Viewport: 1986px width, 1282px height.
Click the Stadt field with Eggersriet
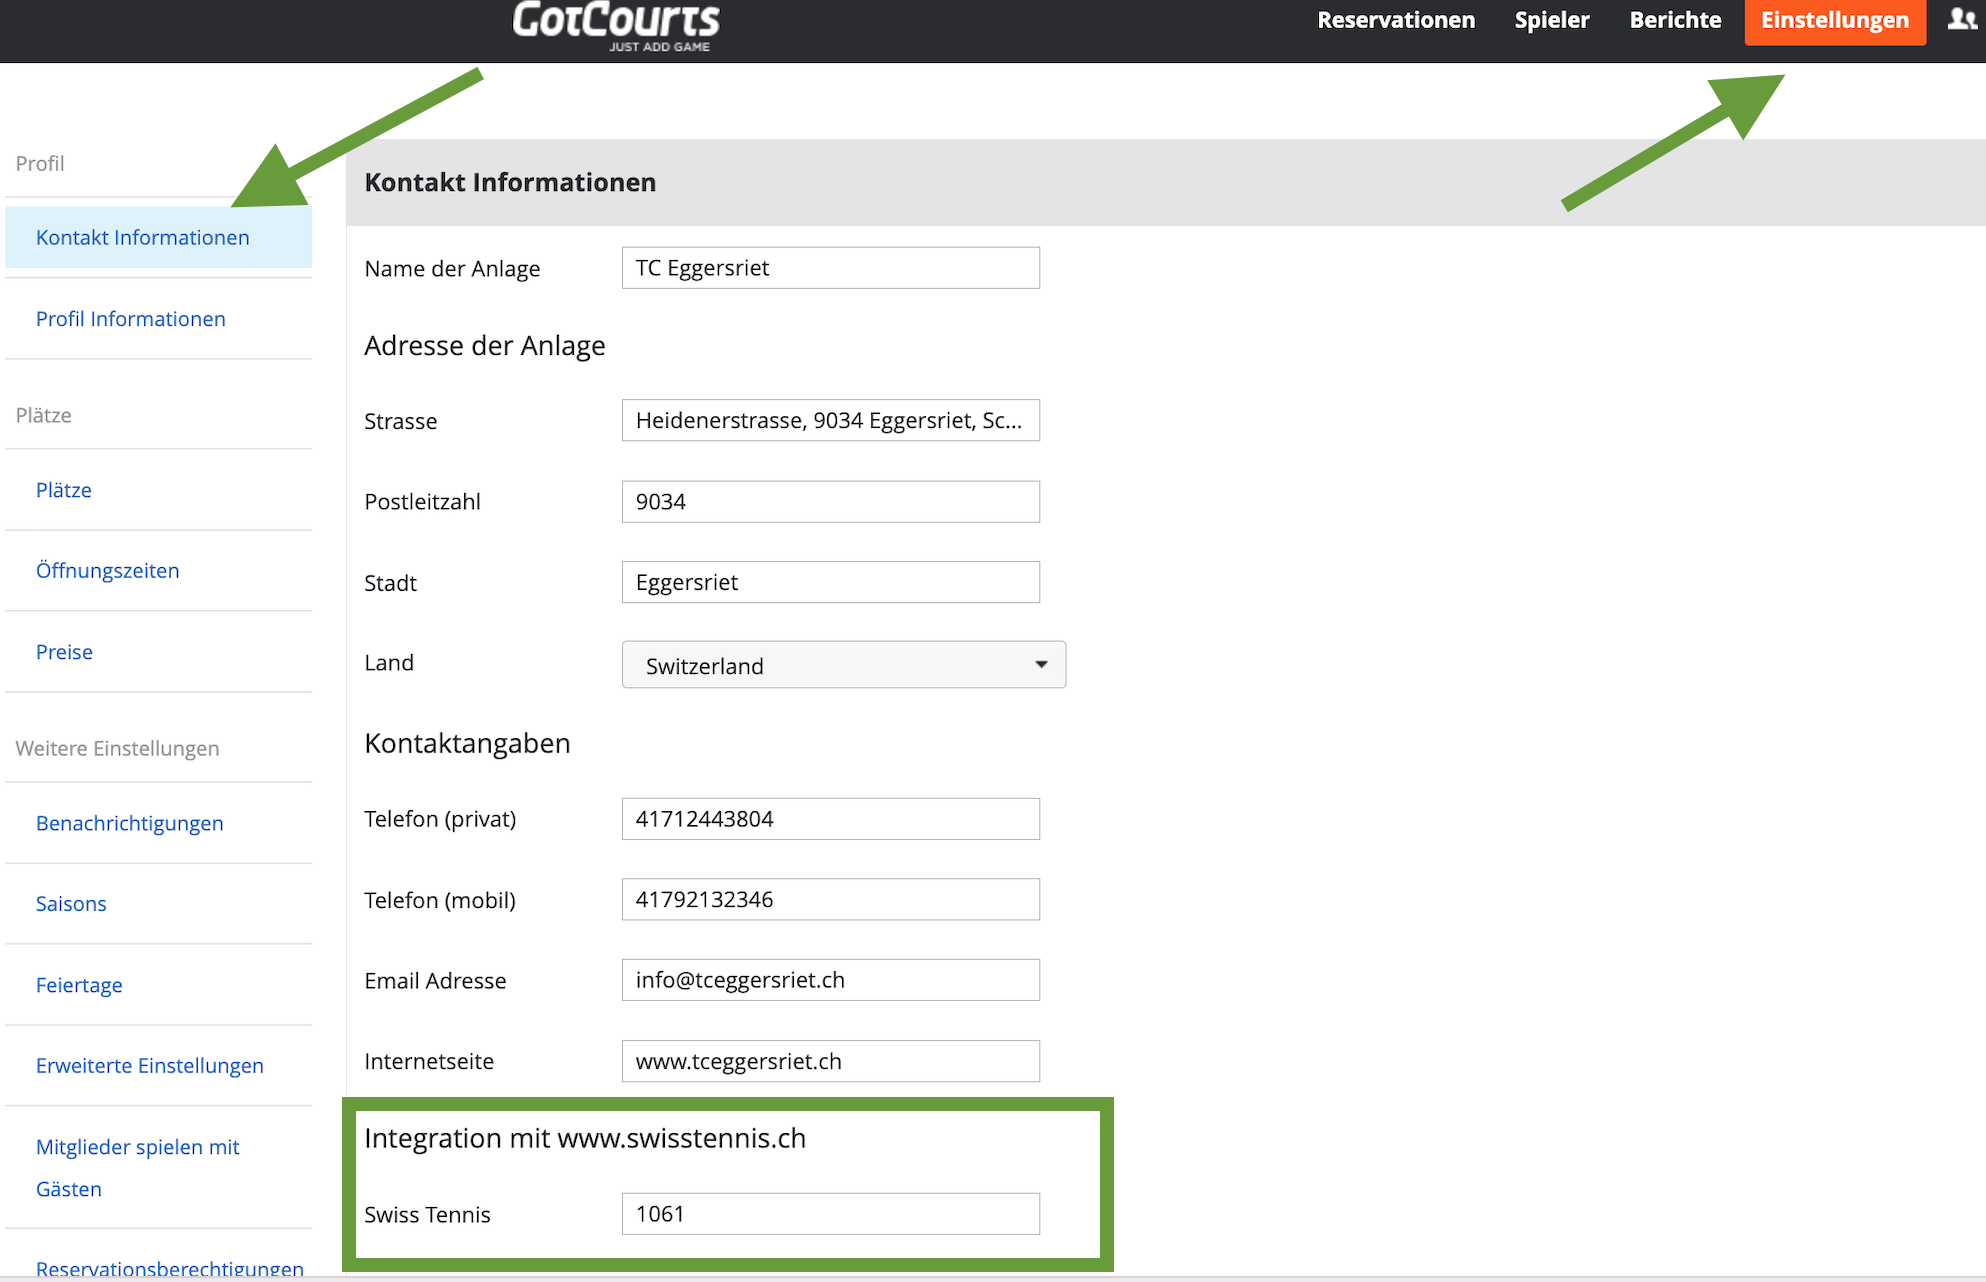(831, 582)
